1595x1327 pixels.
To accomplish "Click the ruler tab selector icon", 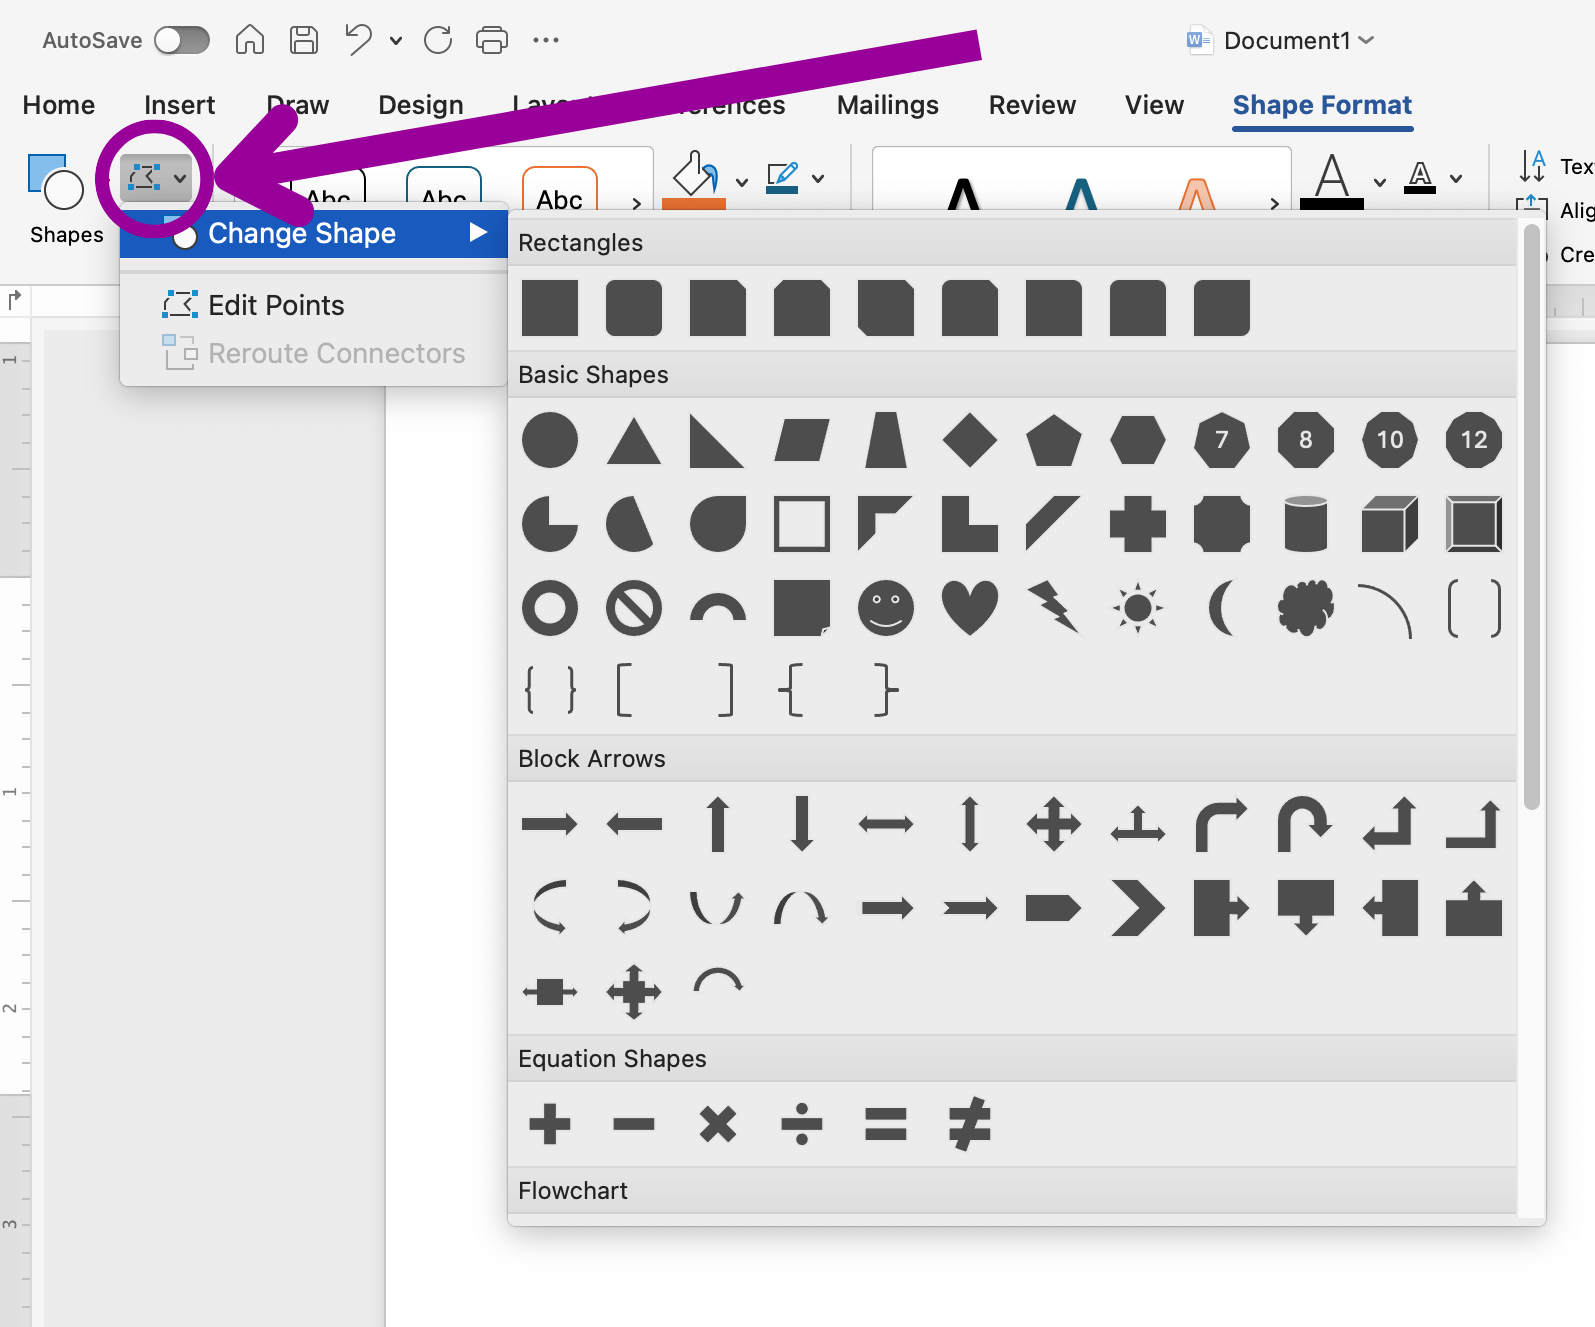I will pyautogui.click(x=14, y=299).
